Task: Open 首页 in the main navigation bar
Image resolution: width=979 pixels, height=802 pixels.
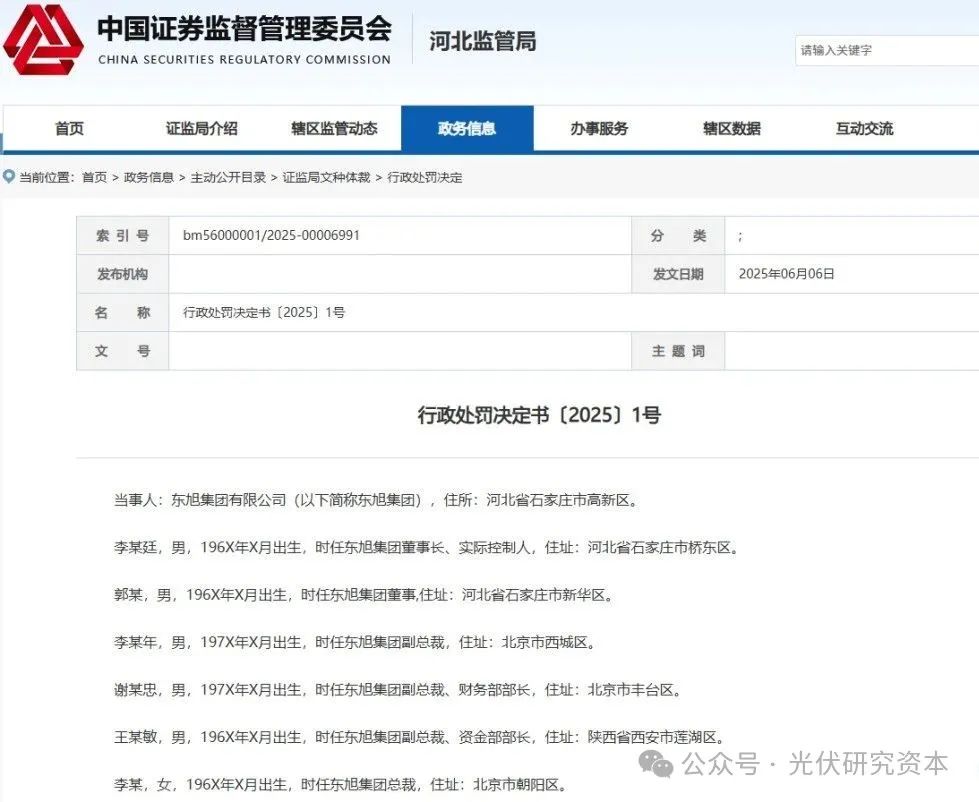Action: (69, 129)
